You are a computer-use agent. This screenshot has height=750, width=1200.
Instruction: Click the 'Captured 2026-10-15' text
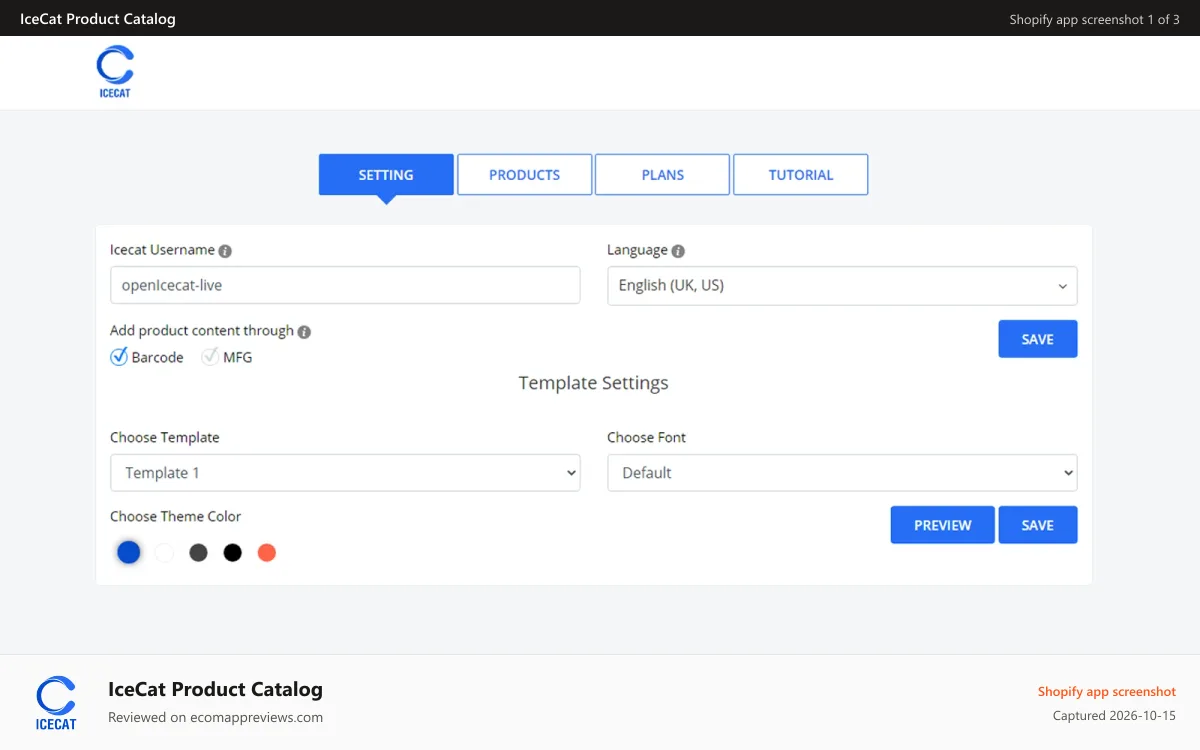pyautogui.click(x=1114, y=716)
